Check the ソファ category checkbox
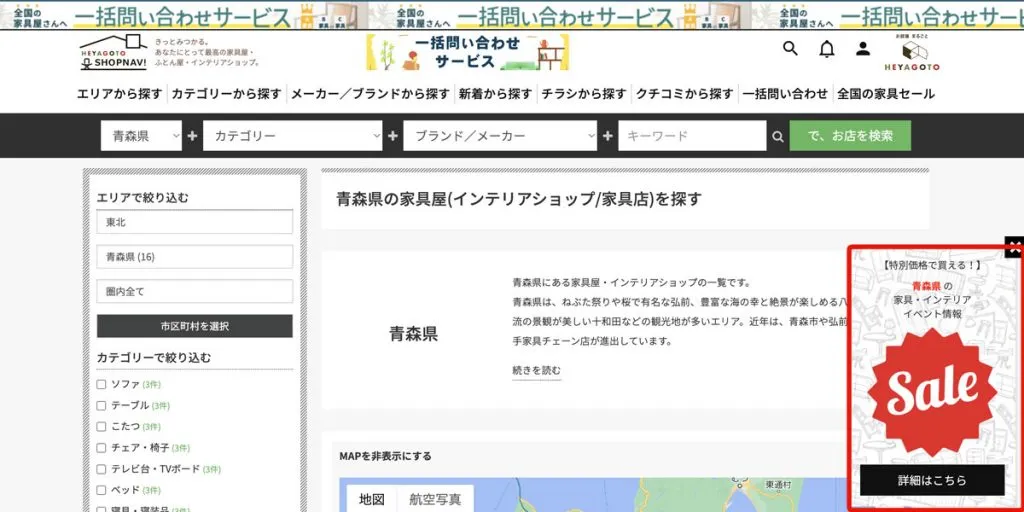 pyautogui.click(x=101, y=385)
